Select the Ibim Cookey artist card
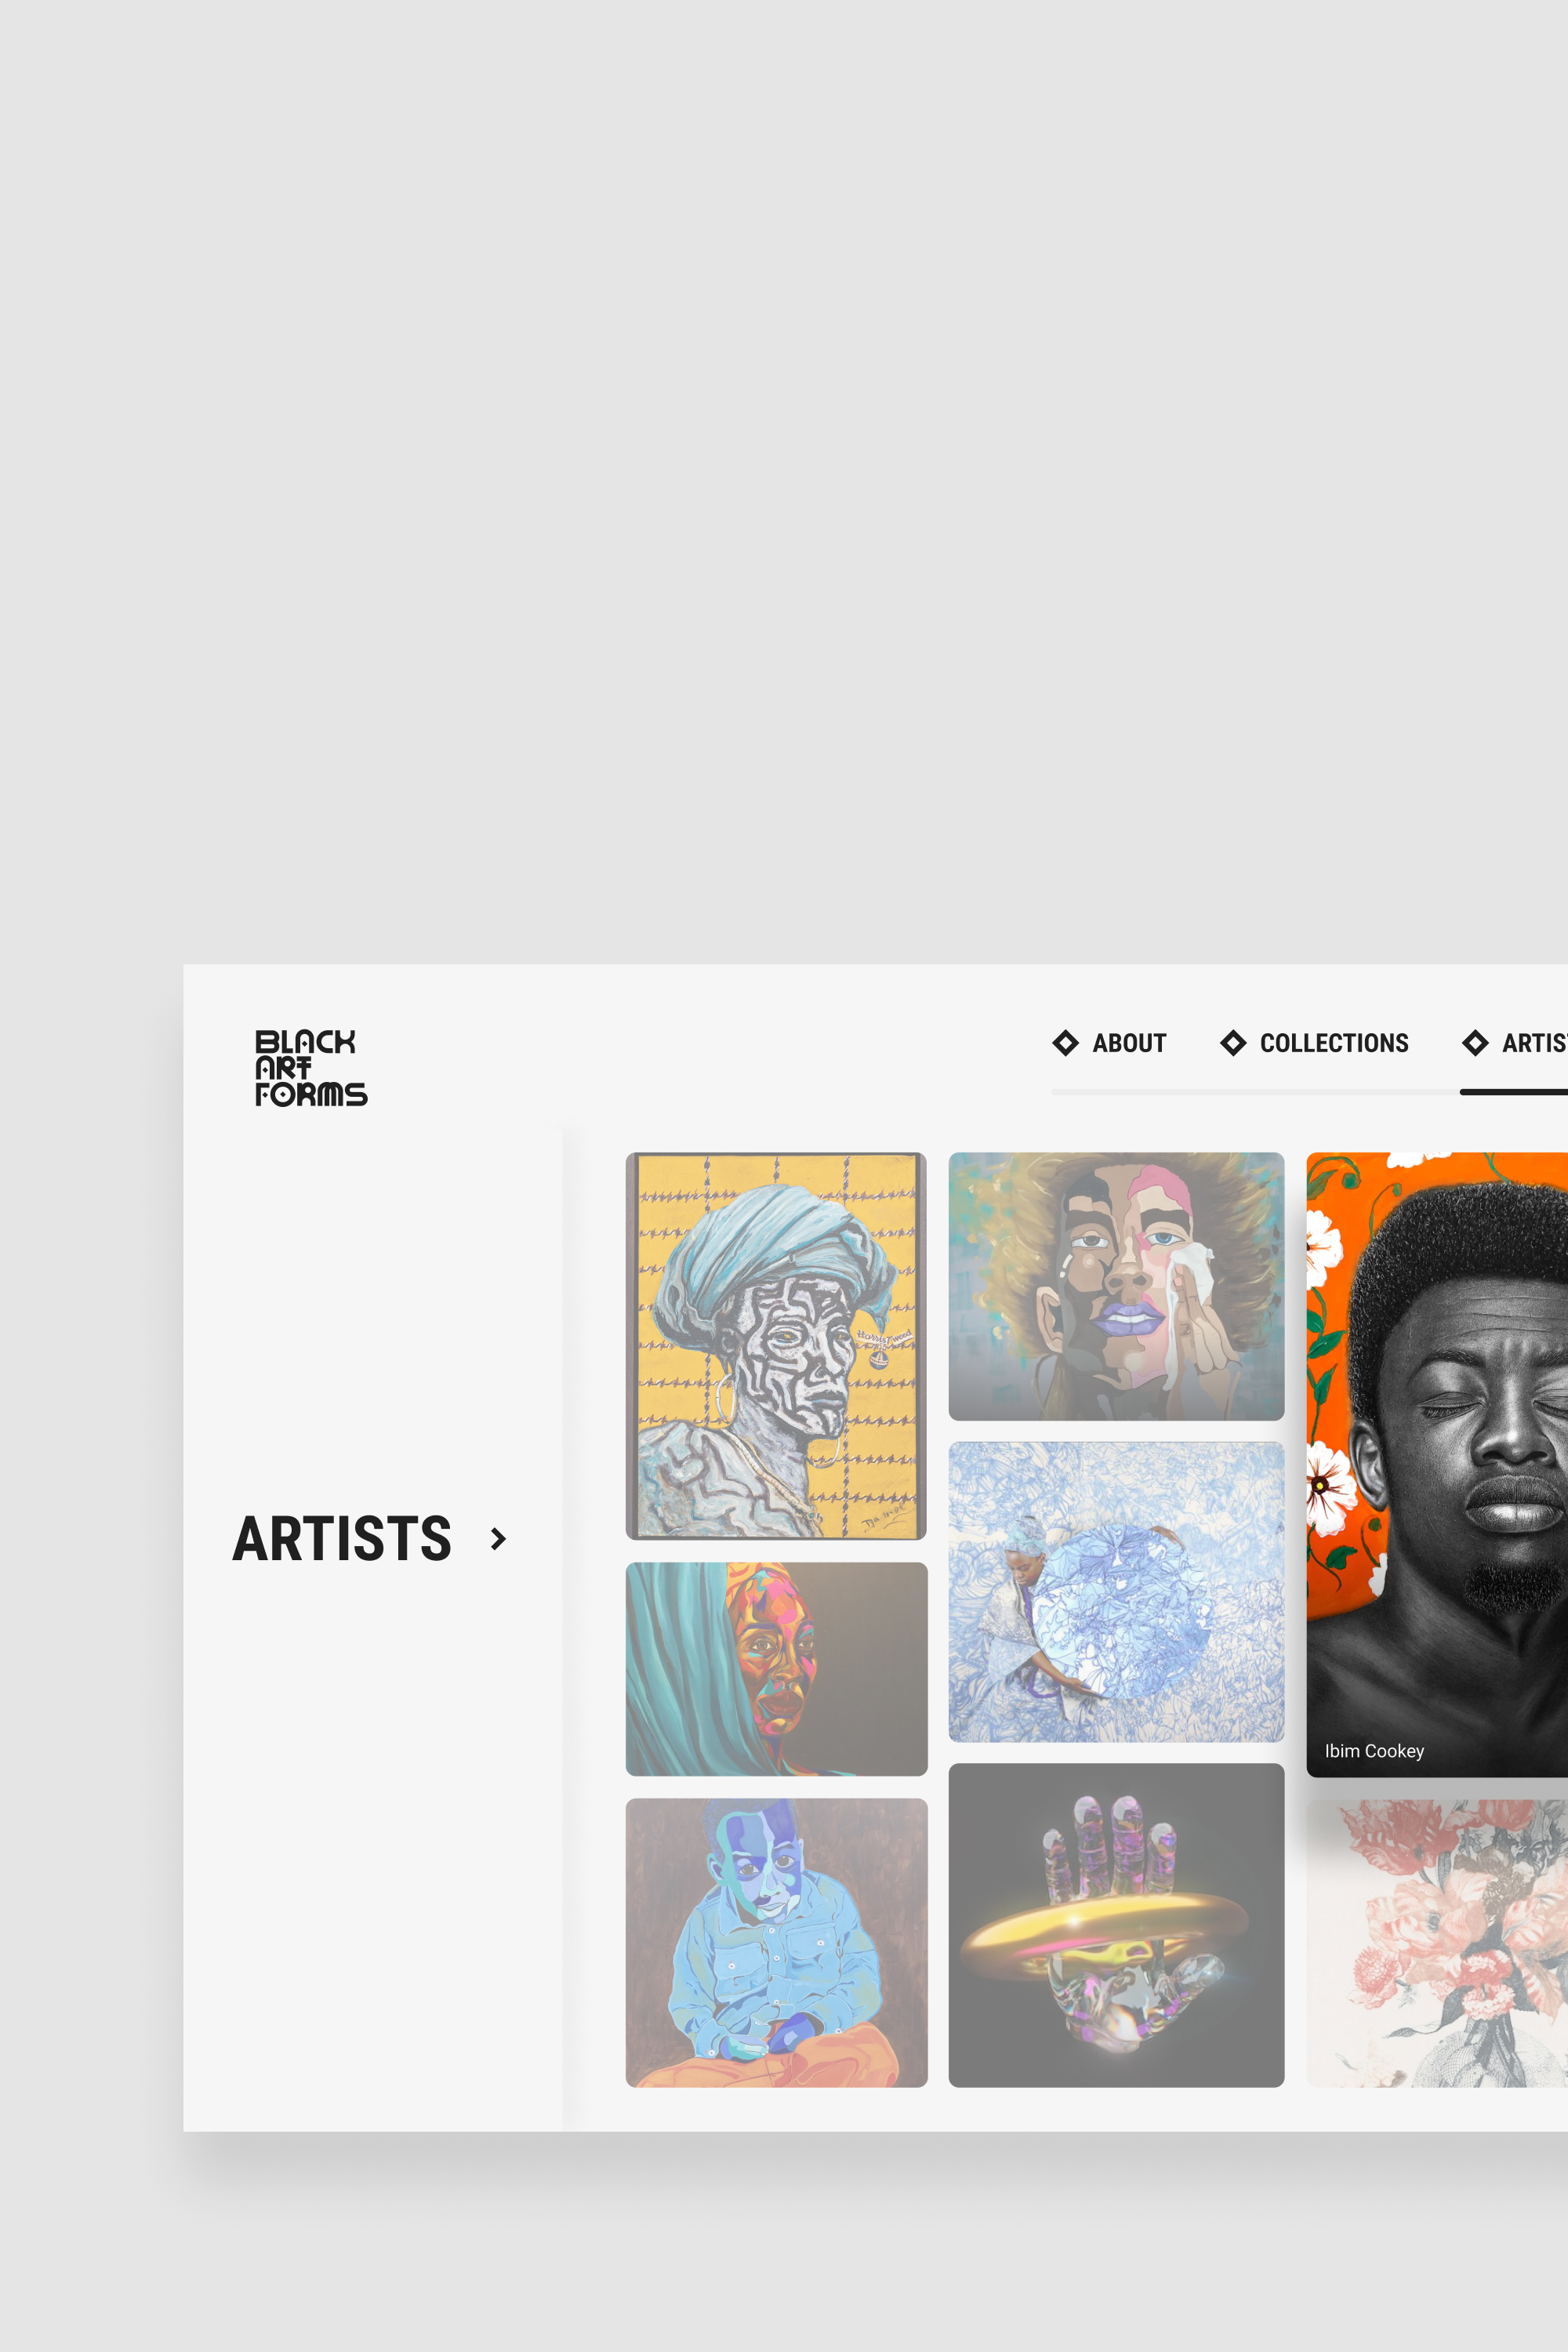The height and width of the screenshot is (2352, 1568). (x=1437, y=1464)
